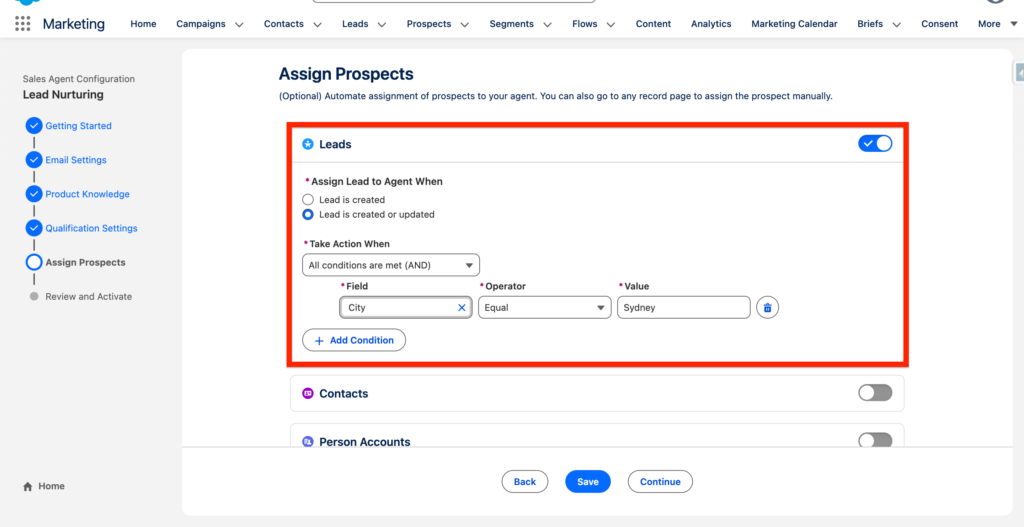
Task: Click the Home house icon at bottom left
Action: click(27, 487)
